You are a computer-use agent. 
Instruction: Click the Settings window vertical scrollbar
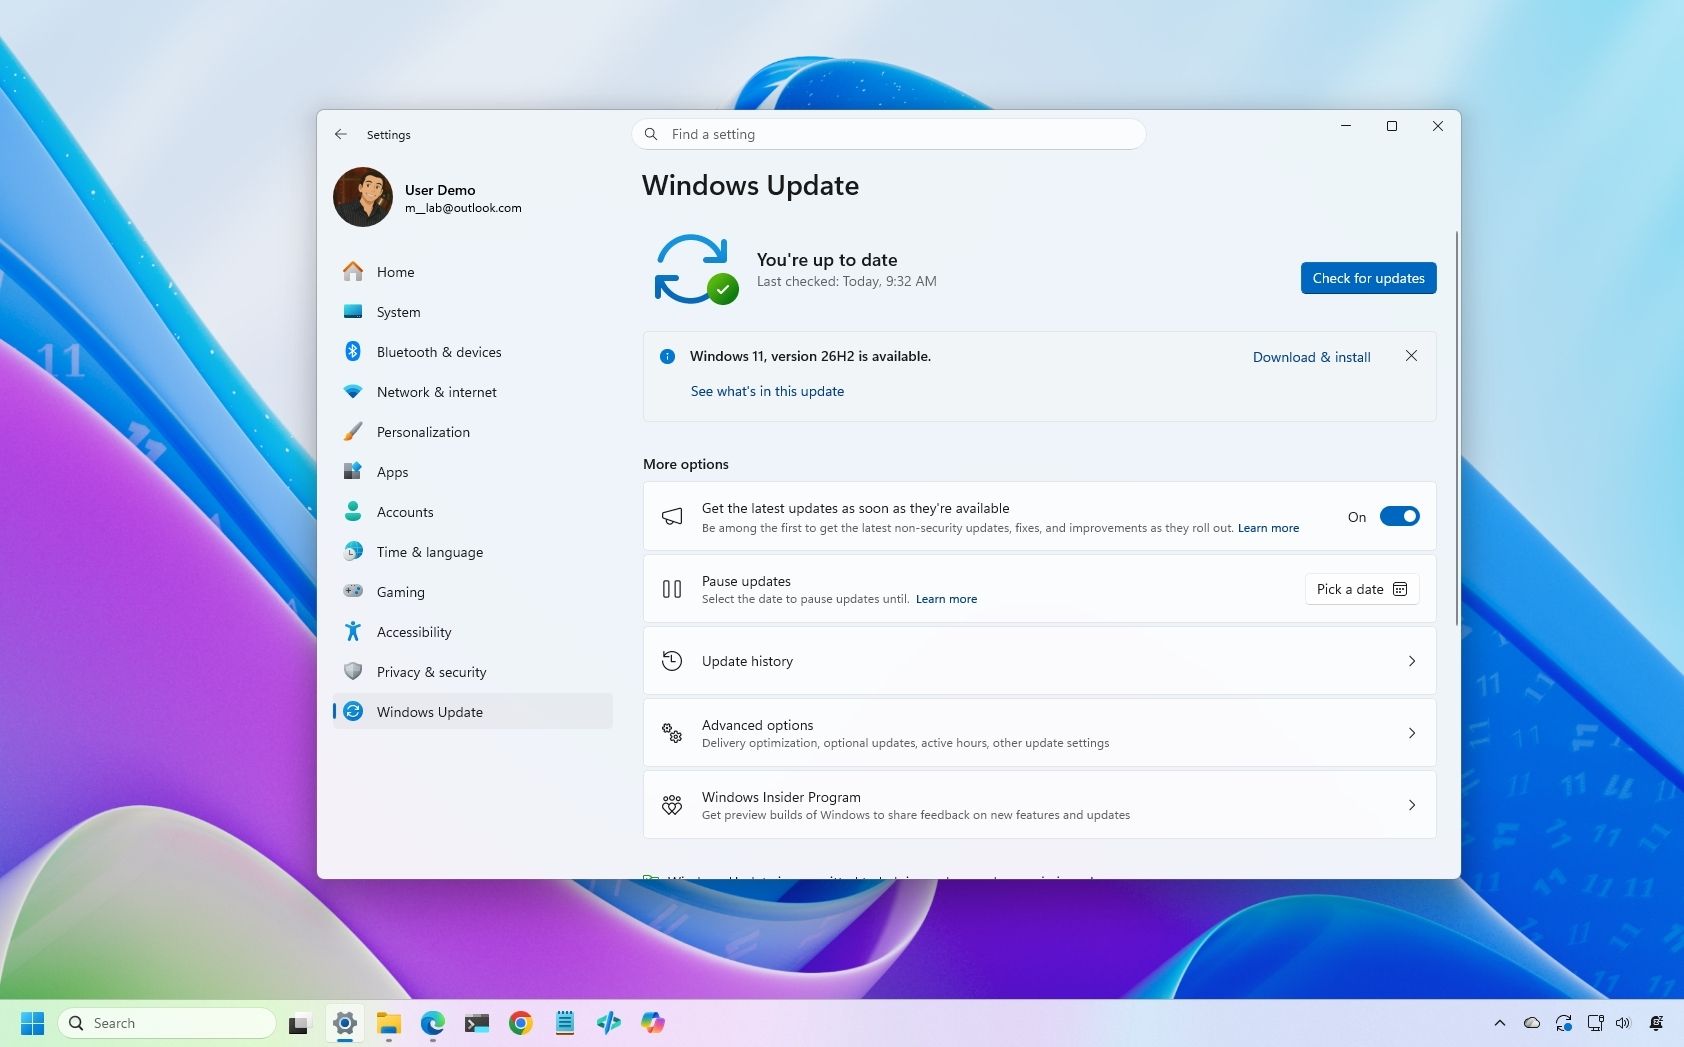coord(1456,428)
